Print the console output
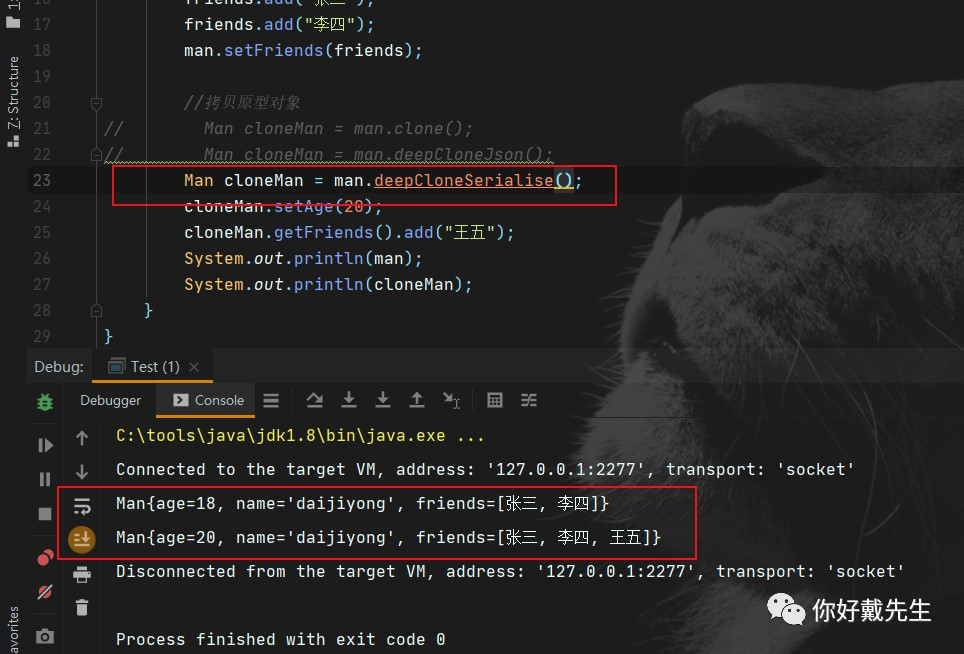964x654 pixels. point(82,575)
